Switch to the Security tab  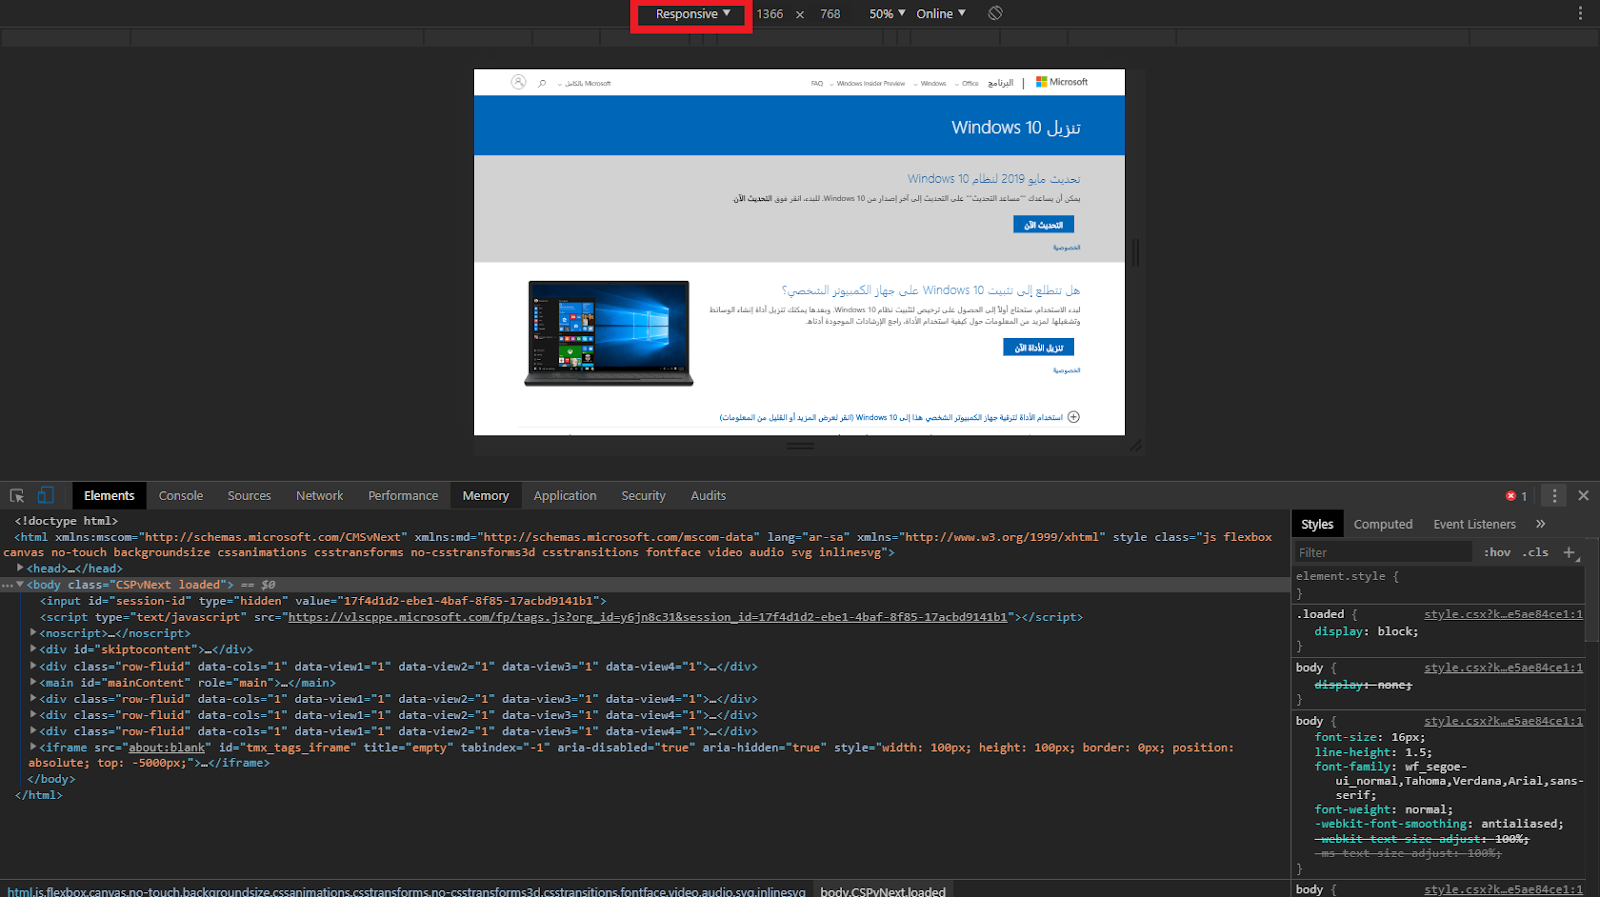[x=643, y=495]
